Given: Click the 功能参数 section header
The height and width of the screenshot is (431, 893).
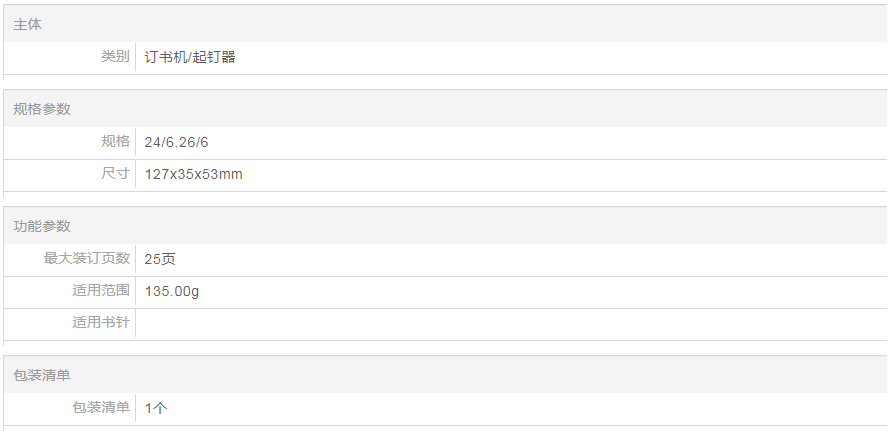Looking at the screenshot, I should (42, 226).
